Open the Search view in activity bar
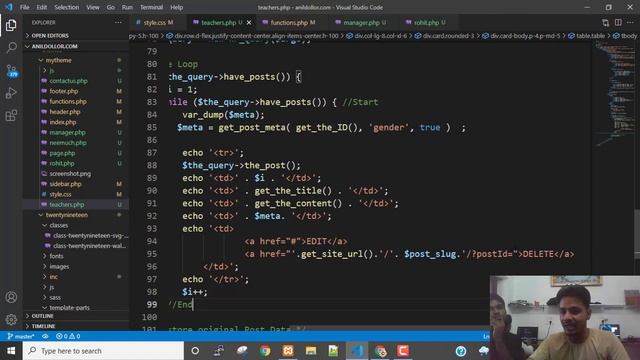 coord(11,47)
